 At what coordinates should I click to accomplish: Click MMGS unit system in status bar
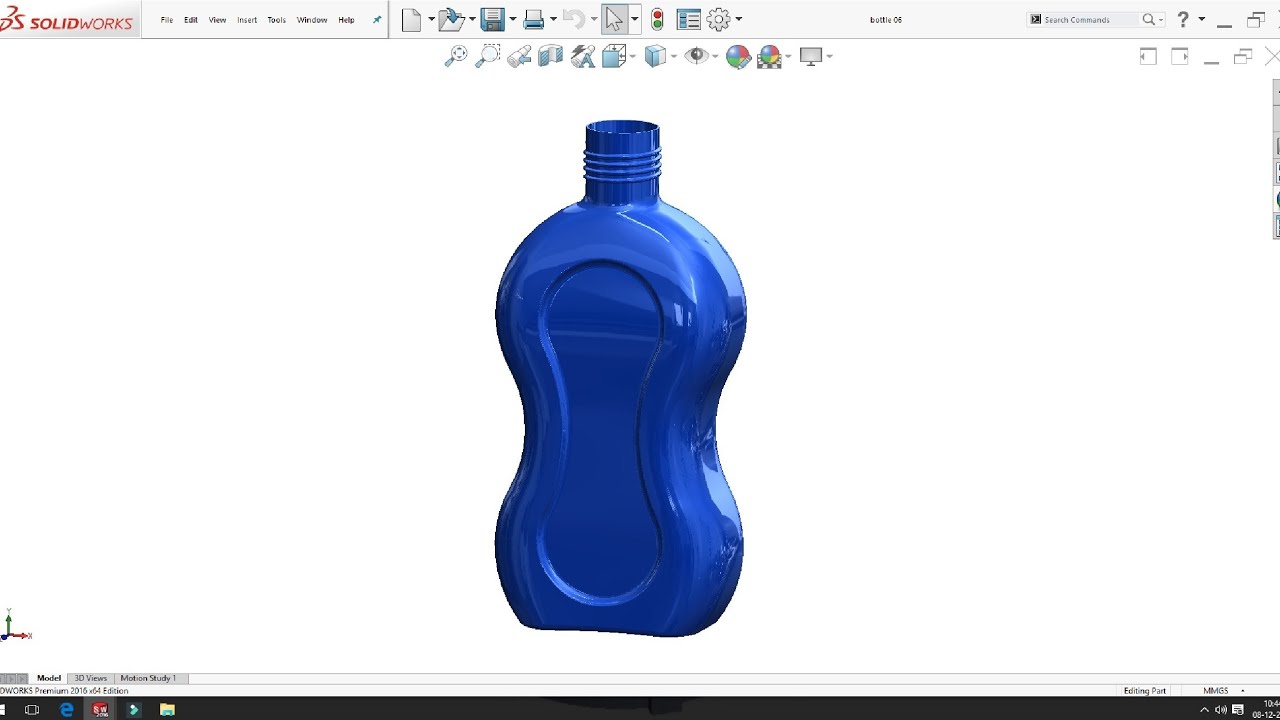[1215, 691]
